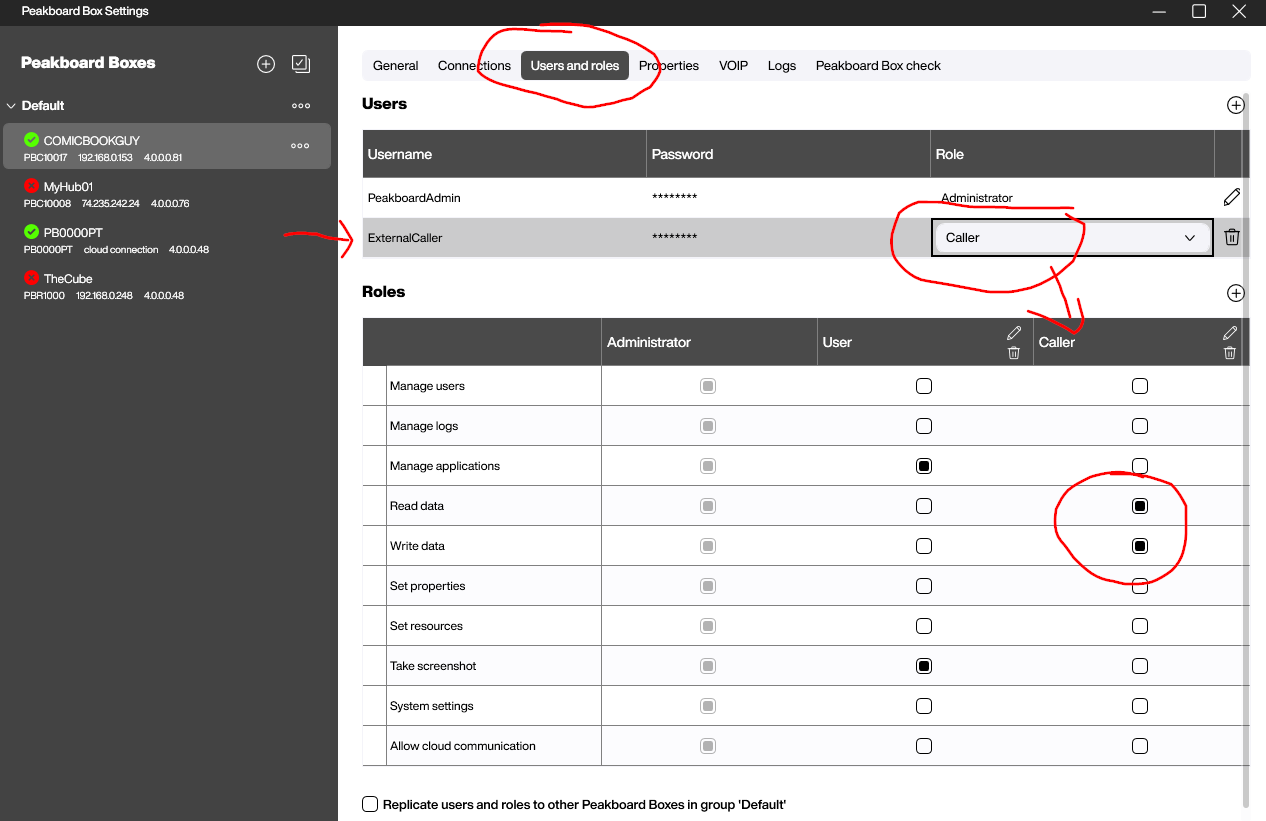Viewport: 1266px width, 821px height.
Task: Switch to the Logs tab
Action: point(782,65)
